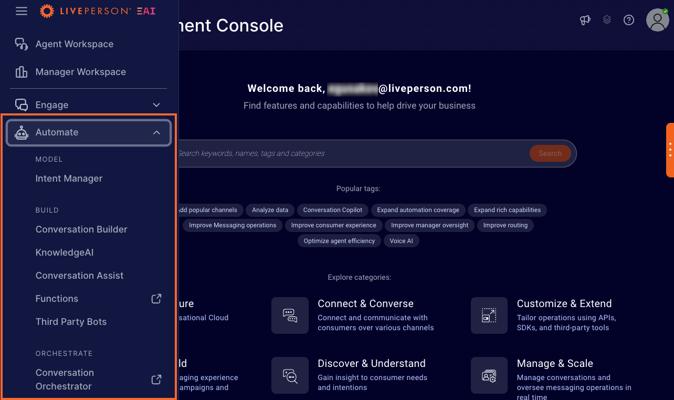Viewport: 674px width, 400px height.
Task: Open Intent Manager
Action: pyautogui.click(x=69, y=179)
